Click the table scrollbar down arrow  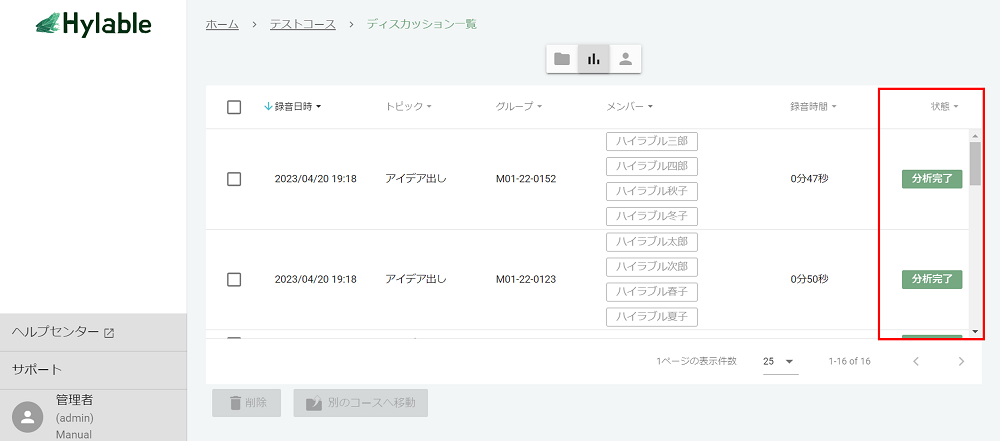[x=975, y=331]
